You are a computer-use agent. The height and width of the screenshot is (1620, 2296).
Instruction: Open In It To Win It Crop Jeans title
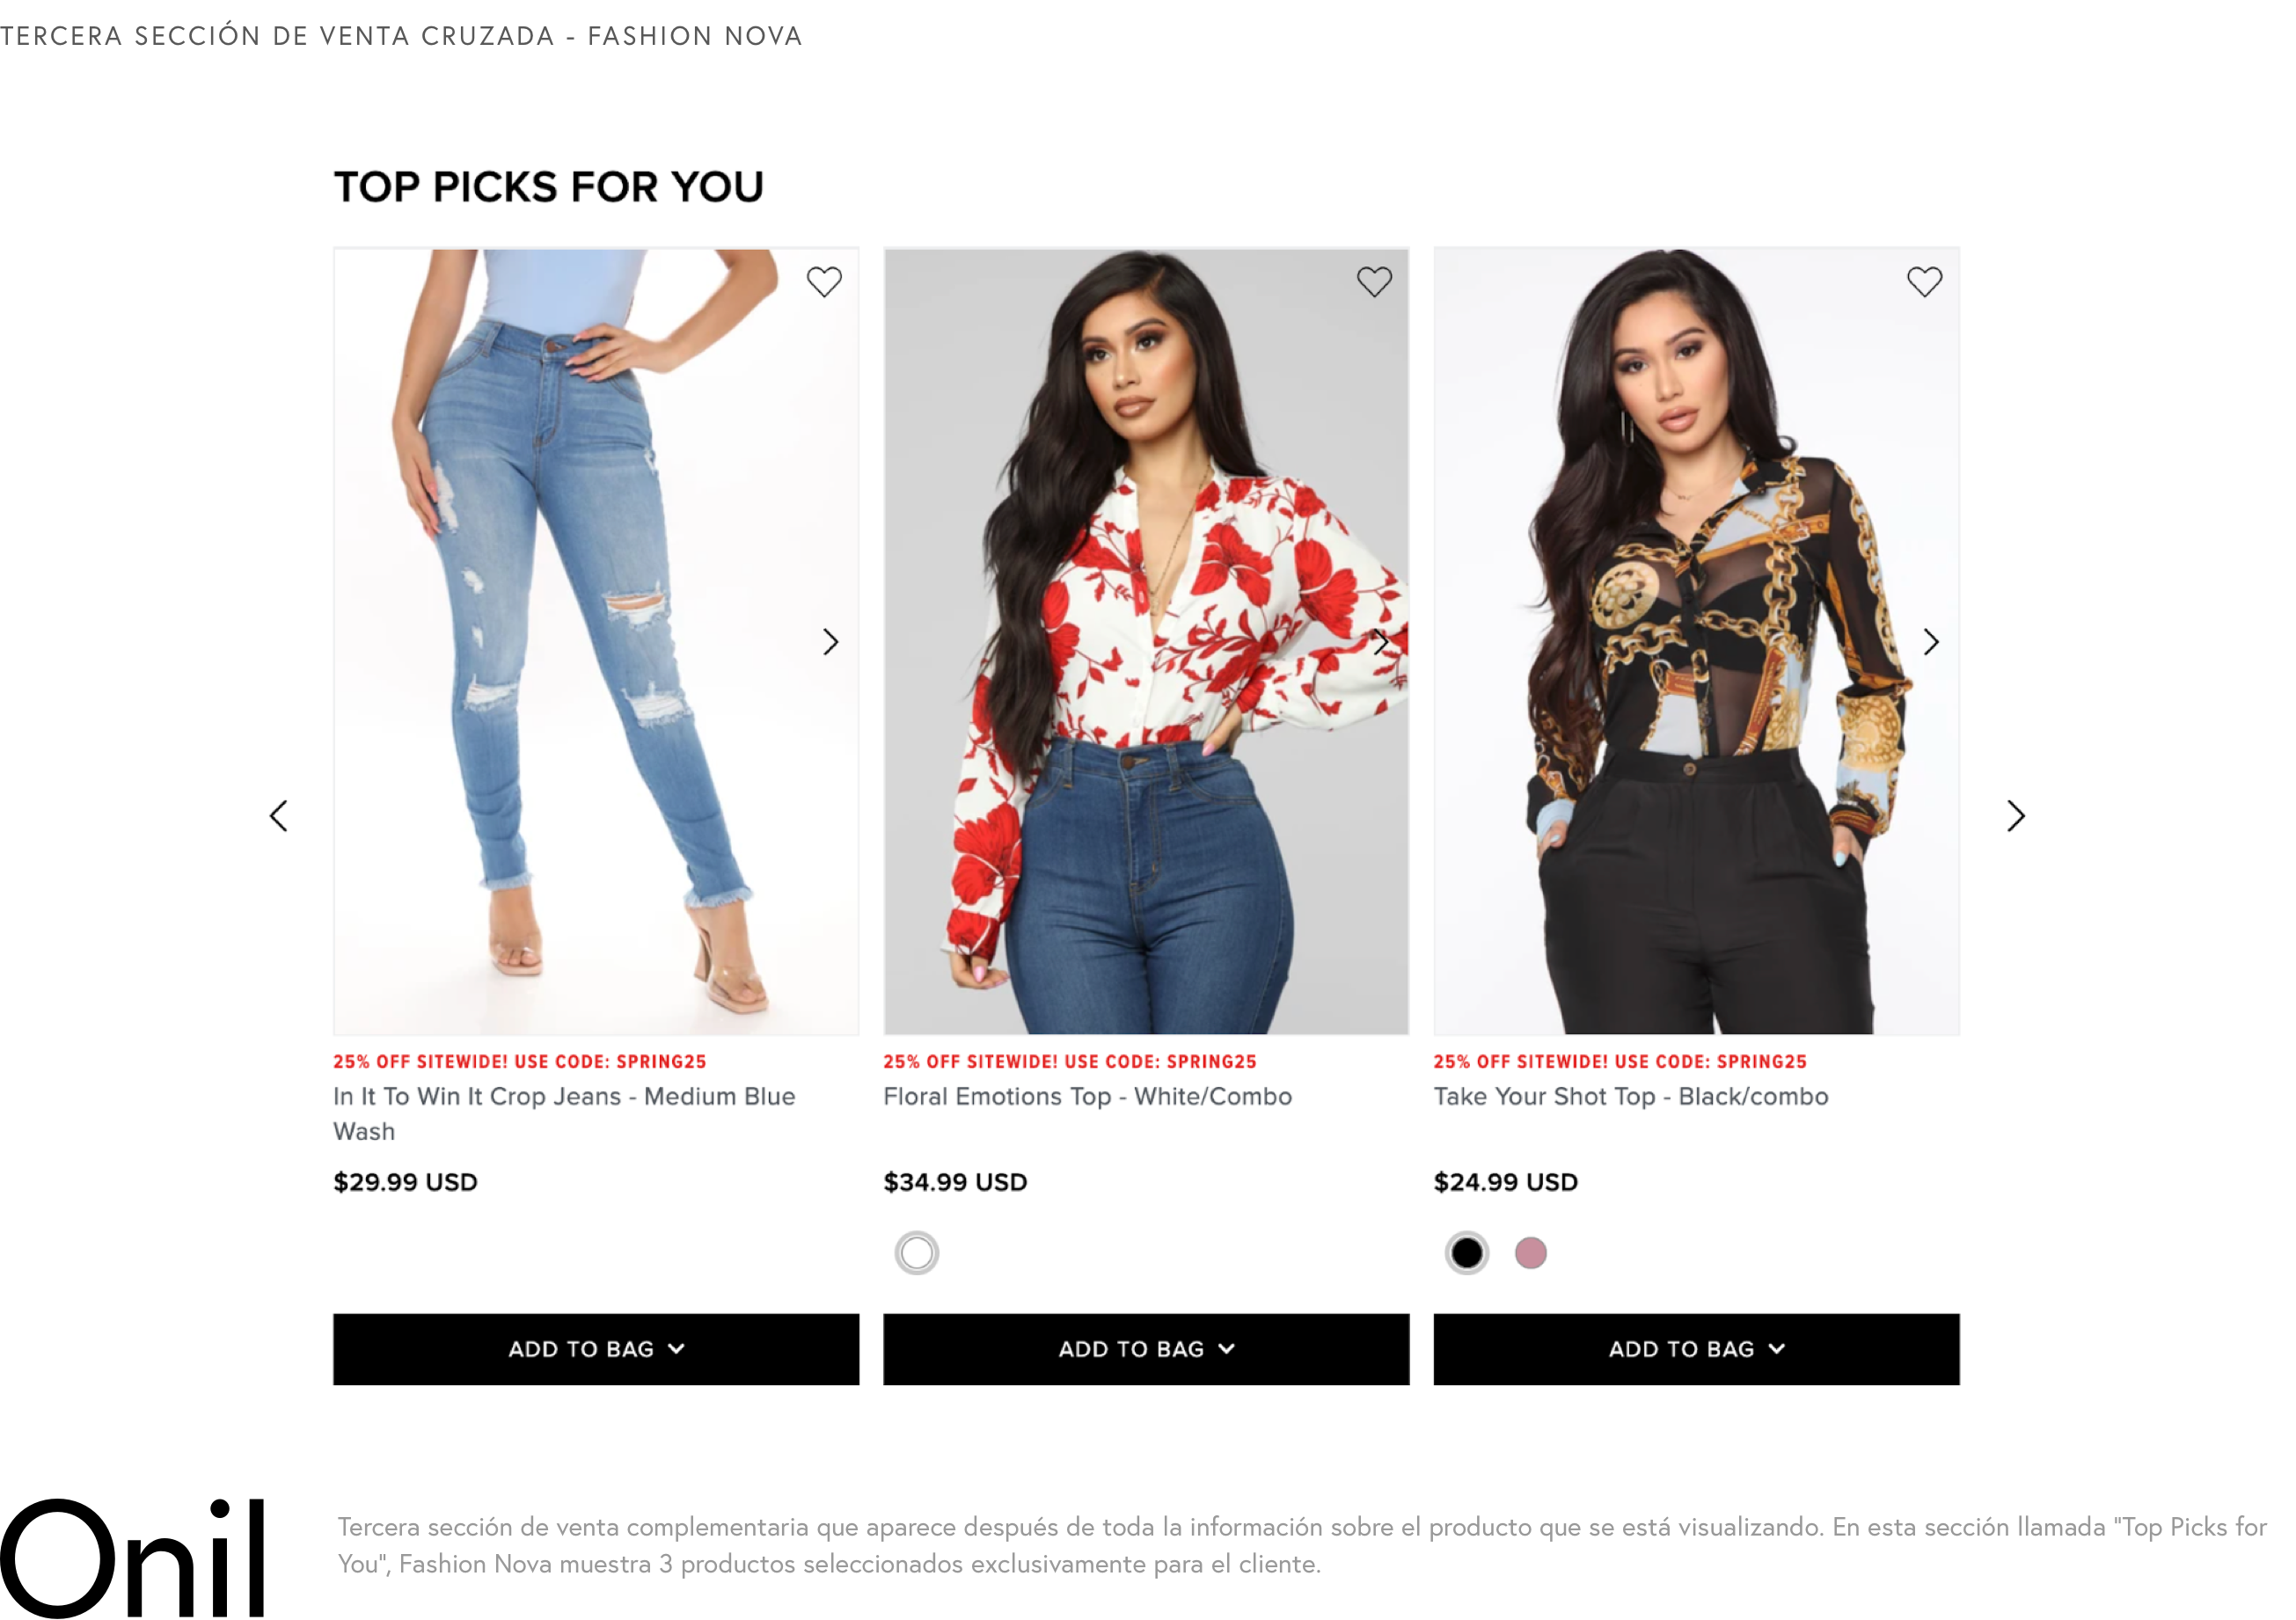click(x=564, y=1114)
